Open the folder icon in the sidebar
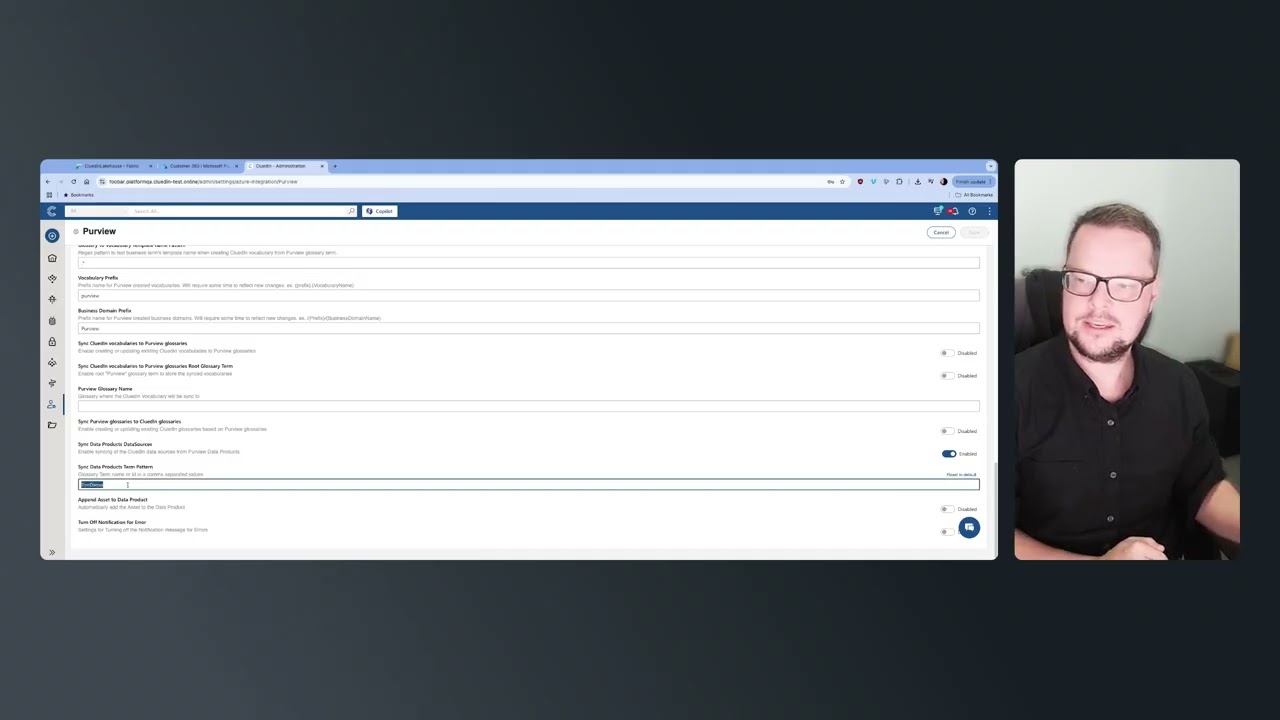Image resolution: width=1280 pixels, height=720 pixels. (x=52, y=425)
